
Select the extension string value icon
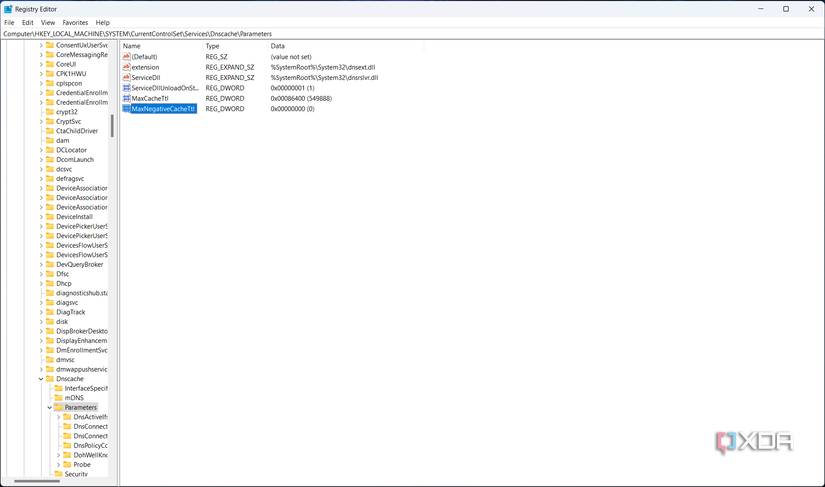pos(126,67)
